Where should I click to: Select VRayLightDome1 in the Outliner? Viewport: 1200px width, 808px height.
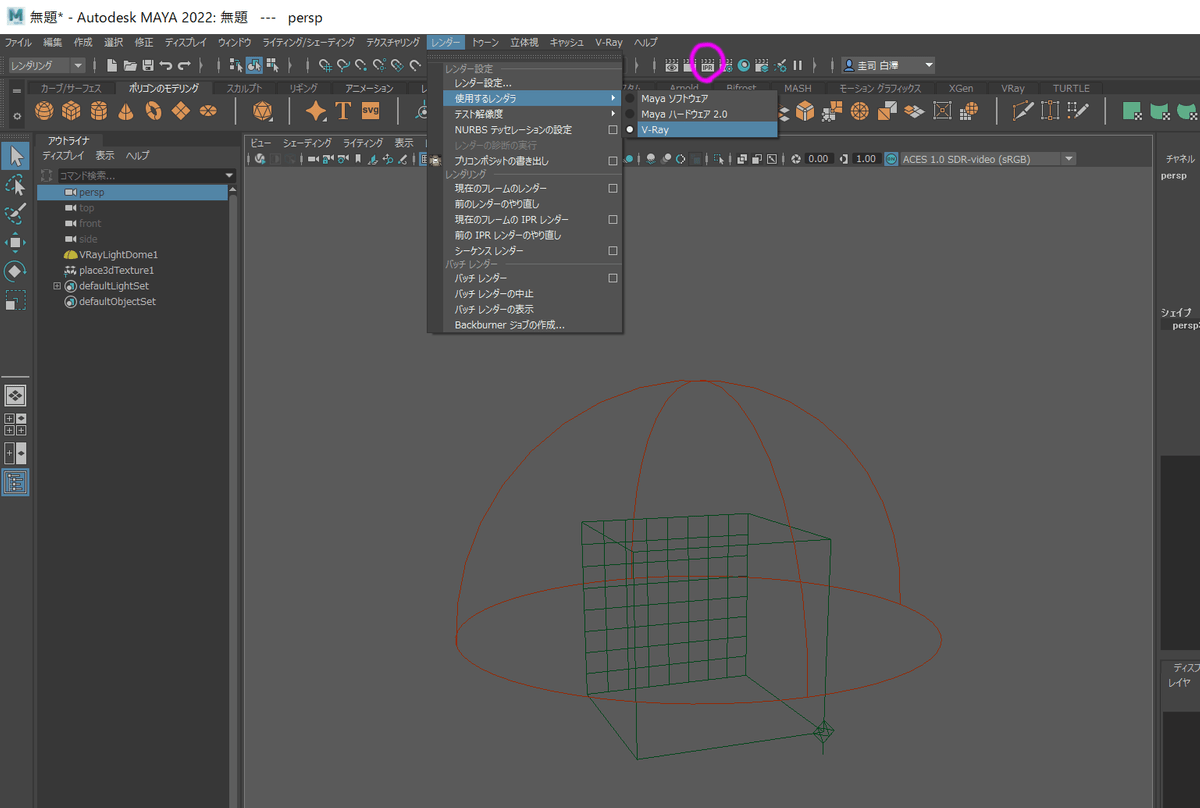[x=118, y=255]
